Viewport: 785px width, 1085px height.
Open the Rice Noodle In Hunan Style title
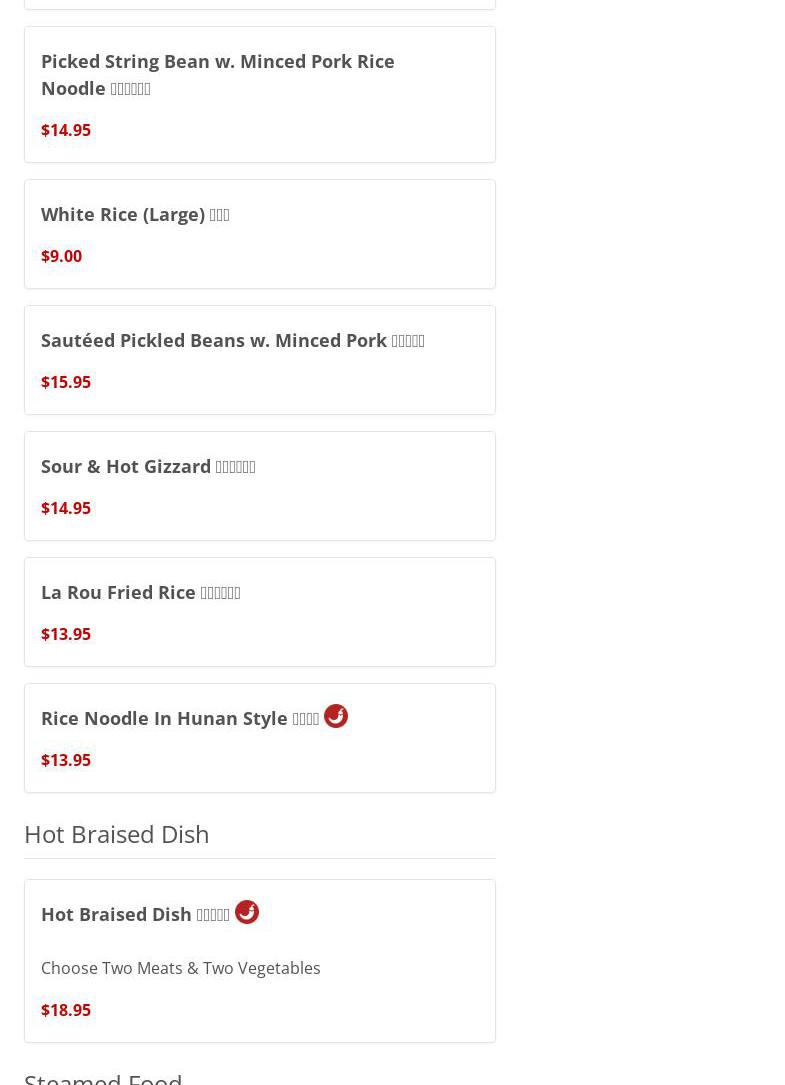(179, 718)
